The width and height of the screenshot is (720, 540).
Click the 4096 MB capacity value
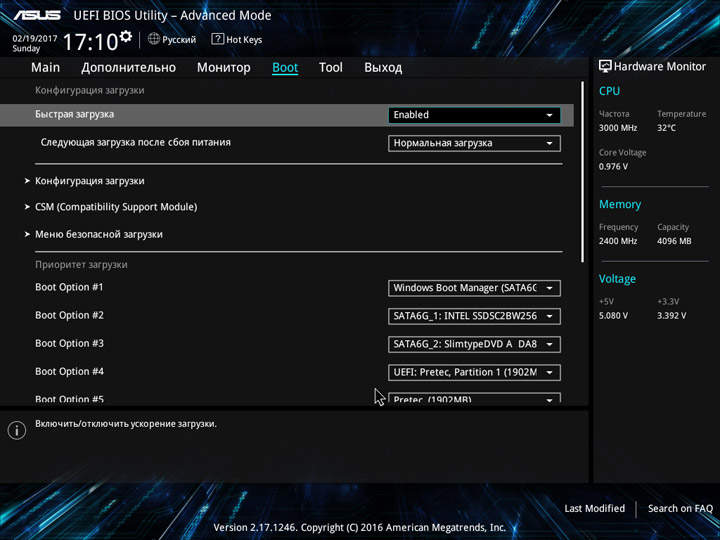point(674,241)
